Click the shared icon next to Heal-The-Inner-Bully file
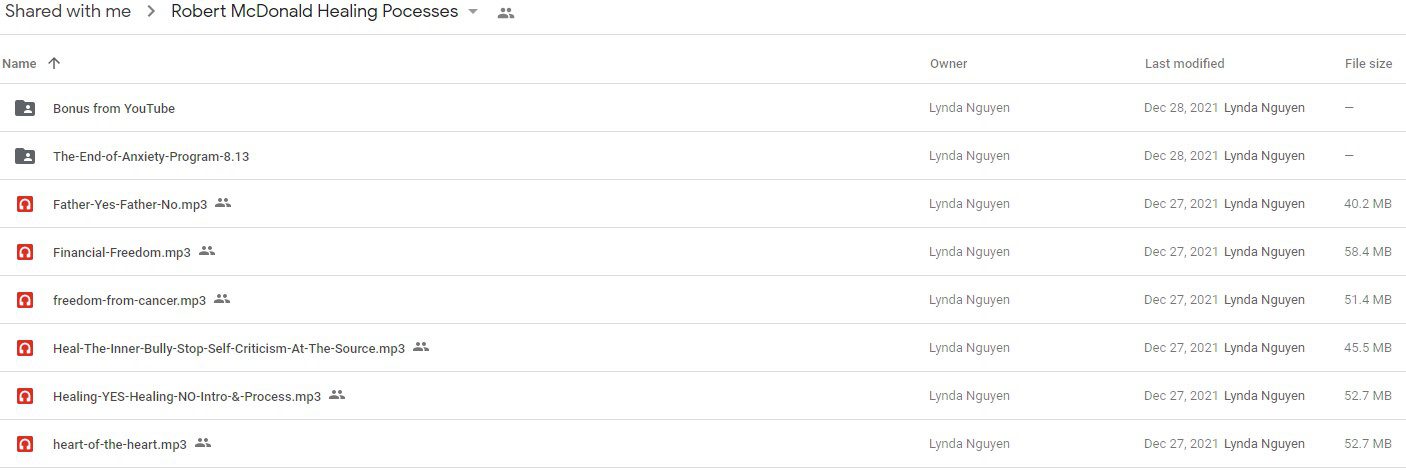1406x472 pixels. [x=421, y=347]
